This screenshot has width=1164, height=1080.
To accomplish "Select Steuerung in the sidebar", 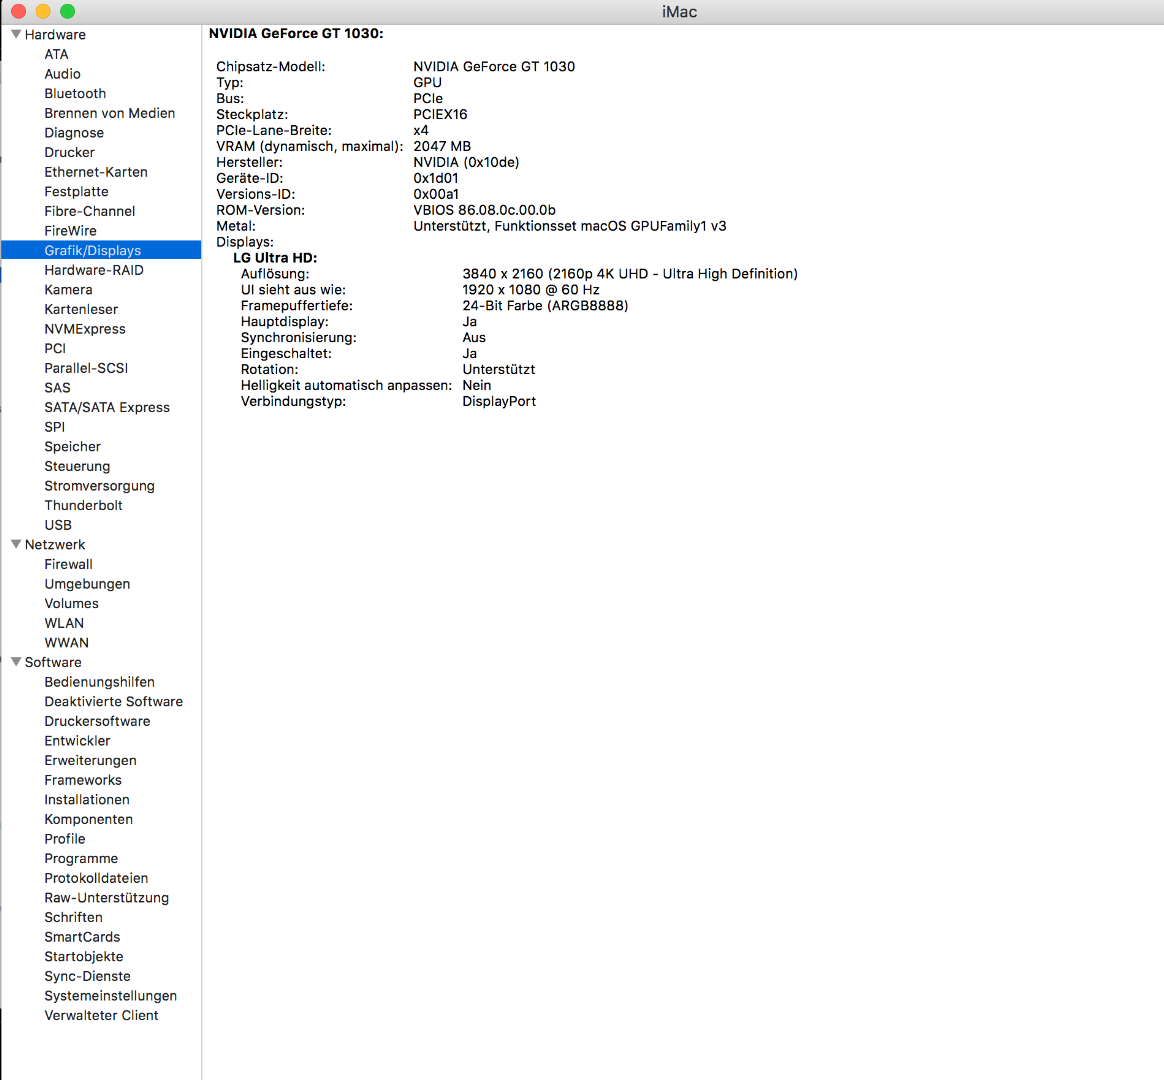I will (77, 466).
